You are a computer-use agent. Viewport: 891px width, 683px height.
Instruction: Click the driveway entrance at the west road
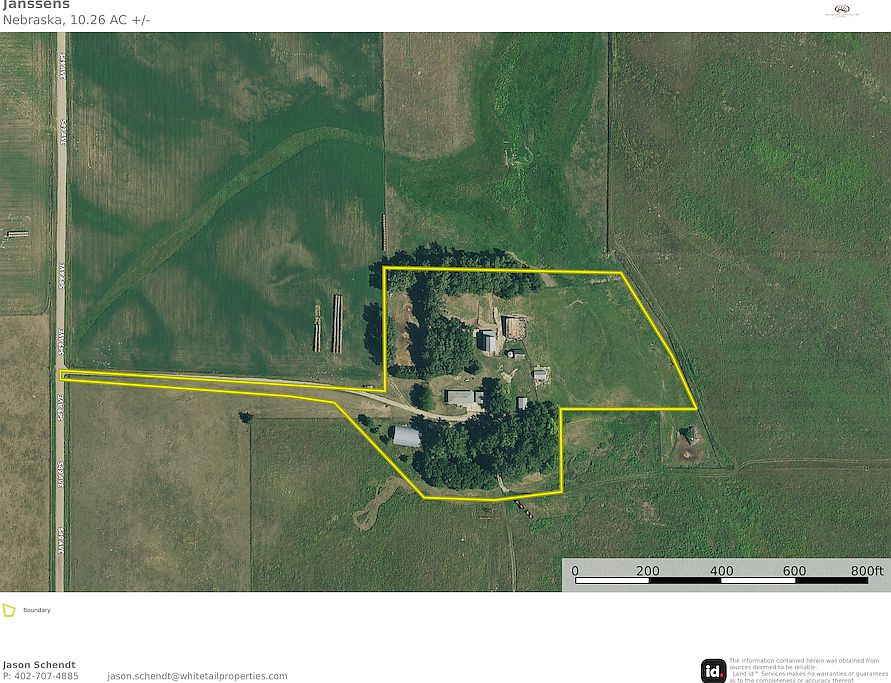pos(66,376)
